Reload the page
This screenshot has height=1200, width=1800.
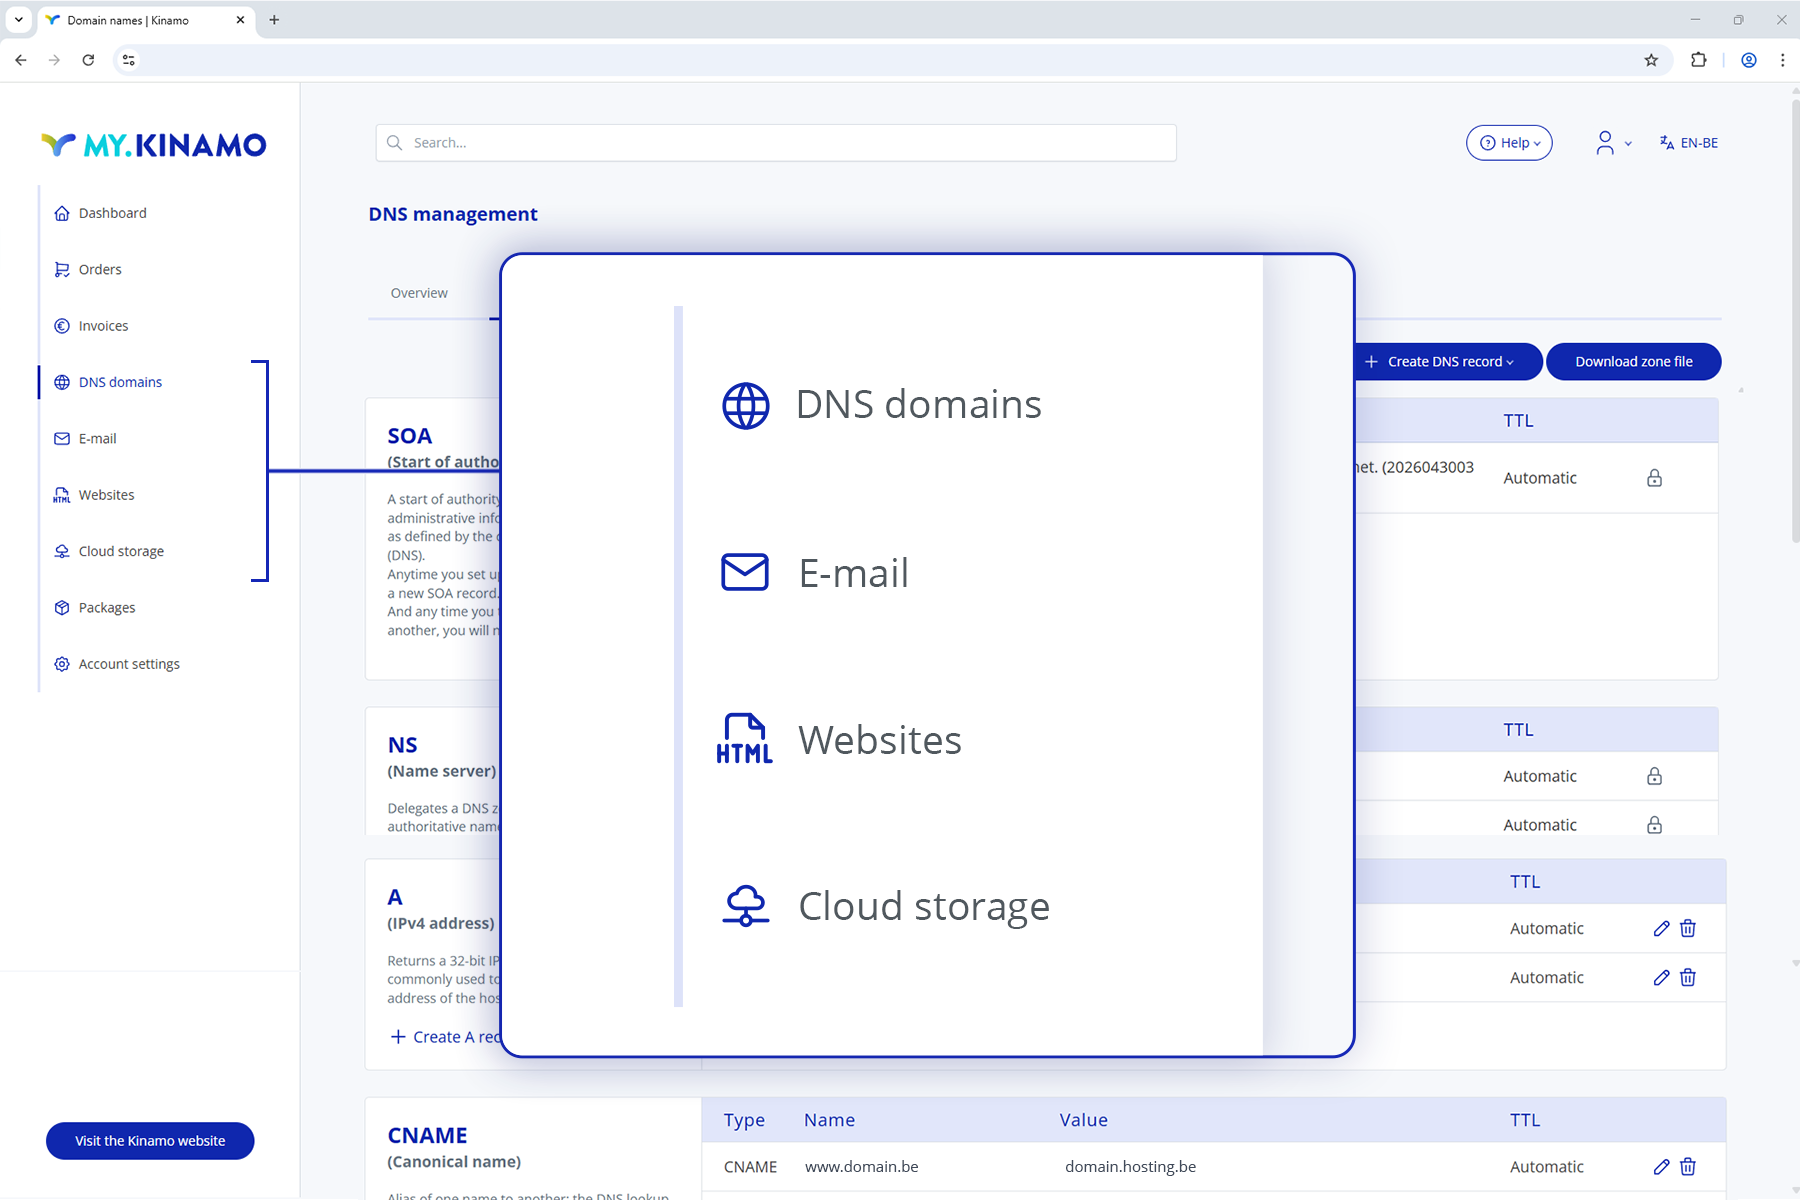point(88,60)
